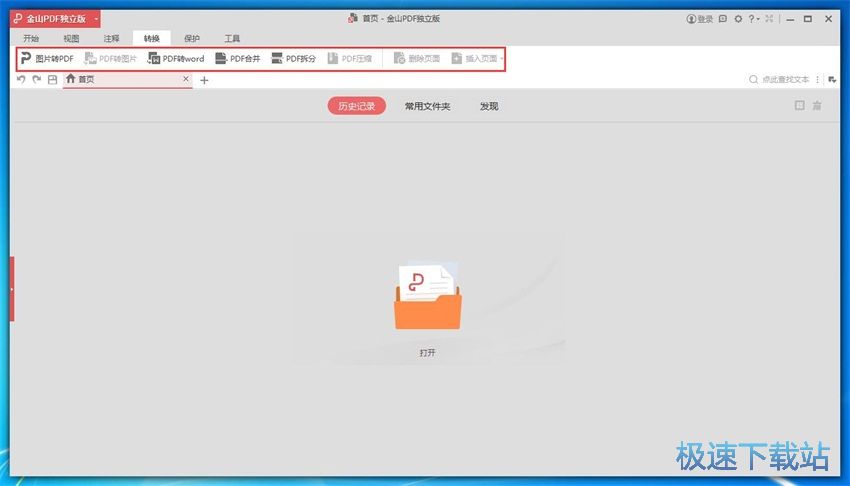Viewport: 850px width, 486px height.
Task: Switch to the 视图 ribbon tab
Action: pyautogui.click(x=71, y=38)
